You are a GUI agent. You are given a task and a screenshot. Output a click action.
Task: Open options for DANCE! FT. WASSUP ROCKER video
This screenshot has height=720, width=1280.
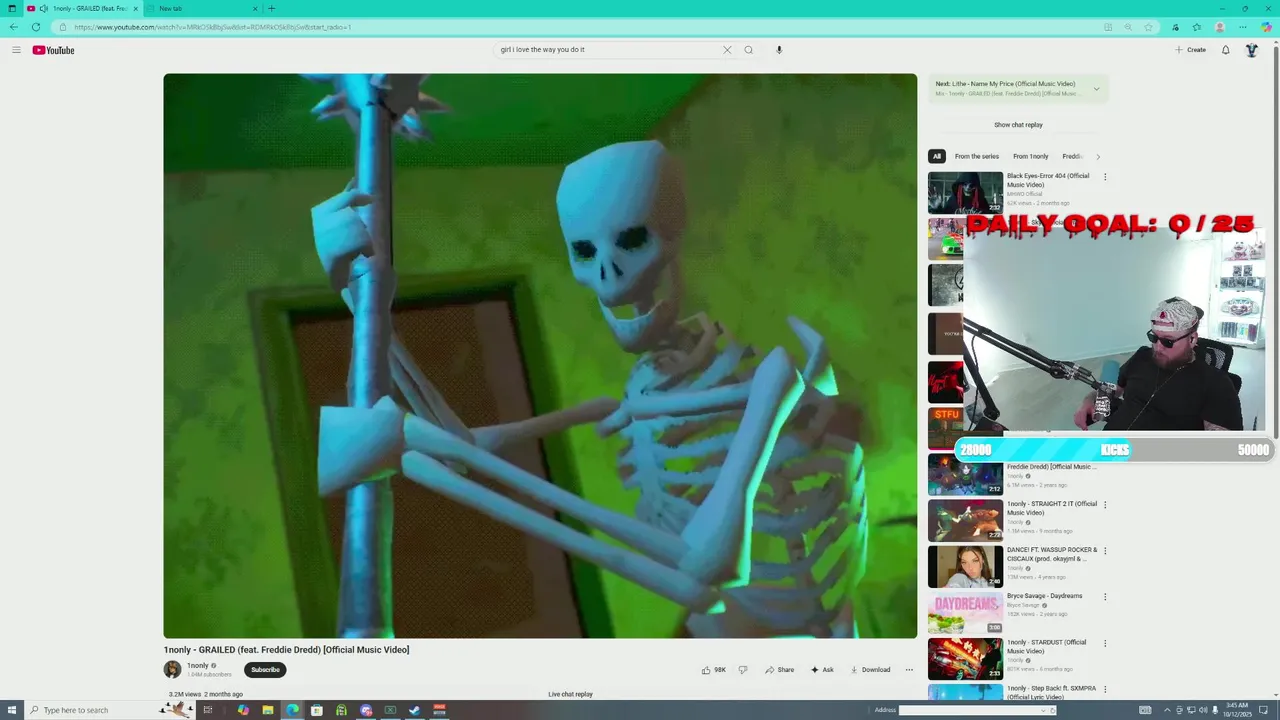(x=1105, y=551)
